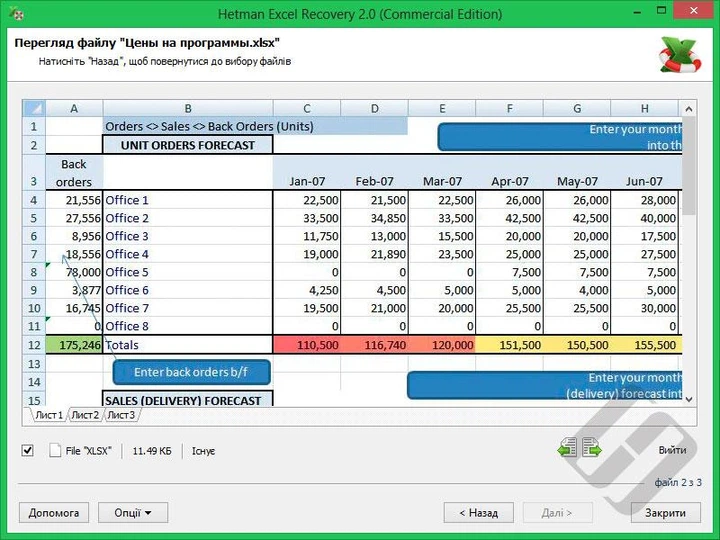The image size is (720, 540).
Task: Click the total cell 120,000
Action: tap(442, 345)
